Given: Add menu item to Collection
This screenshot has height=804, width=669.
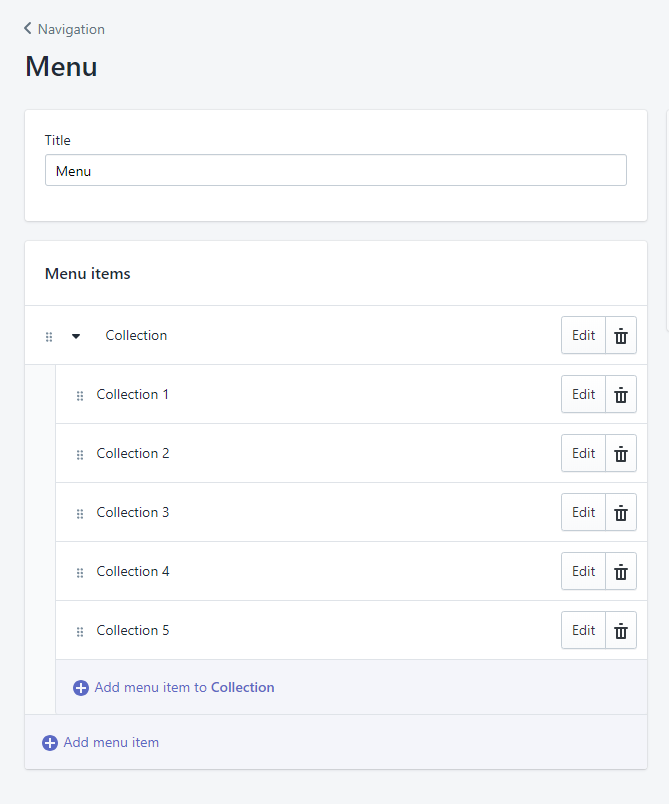Looking at the screenshot, I should pyautogui.click(x=174, y=688).
